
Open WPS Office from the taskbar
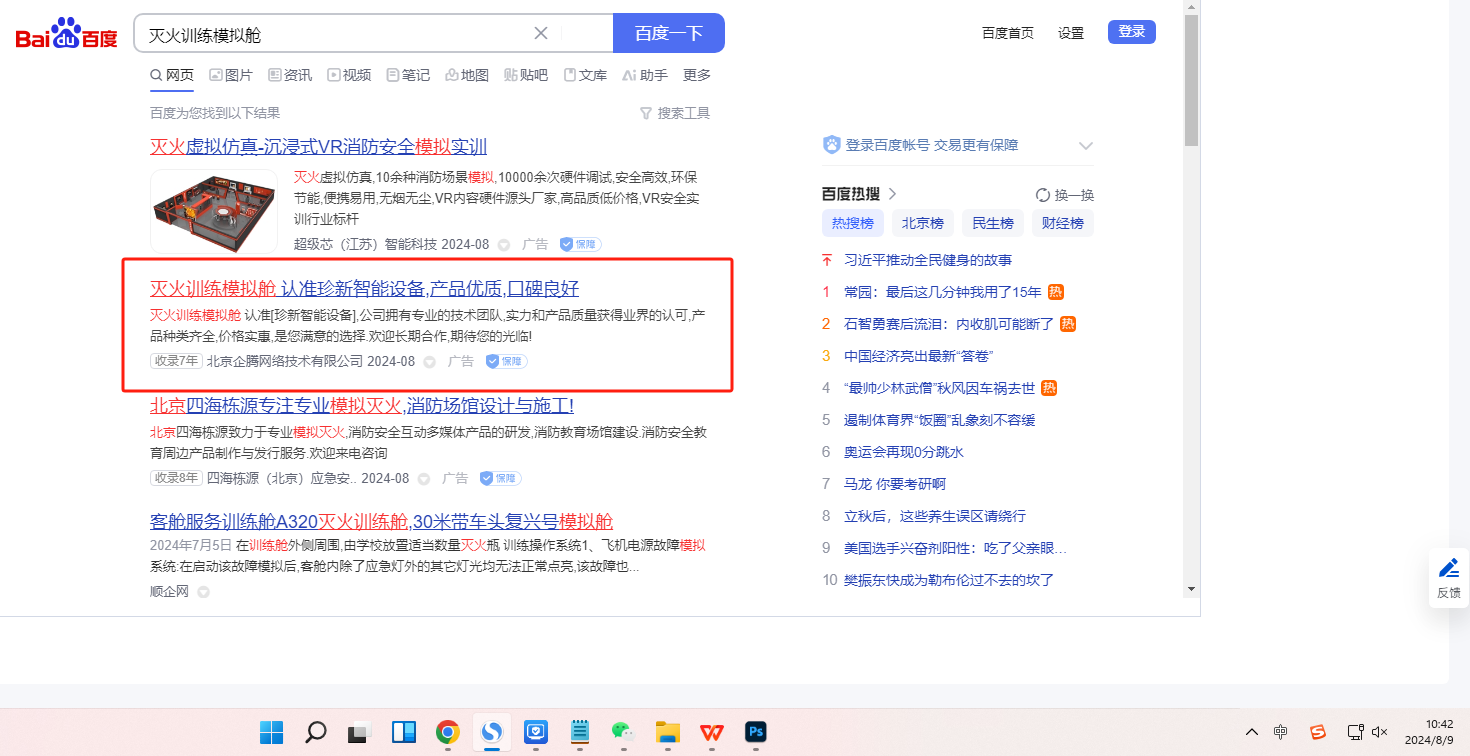point(712,732)
